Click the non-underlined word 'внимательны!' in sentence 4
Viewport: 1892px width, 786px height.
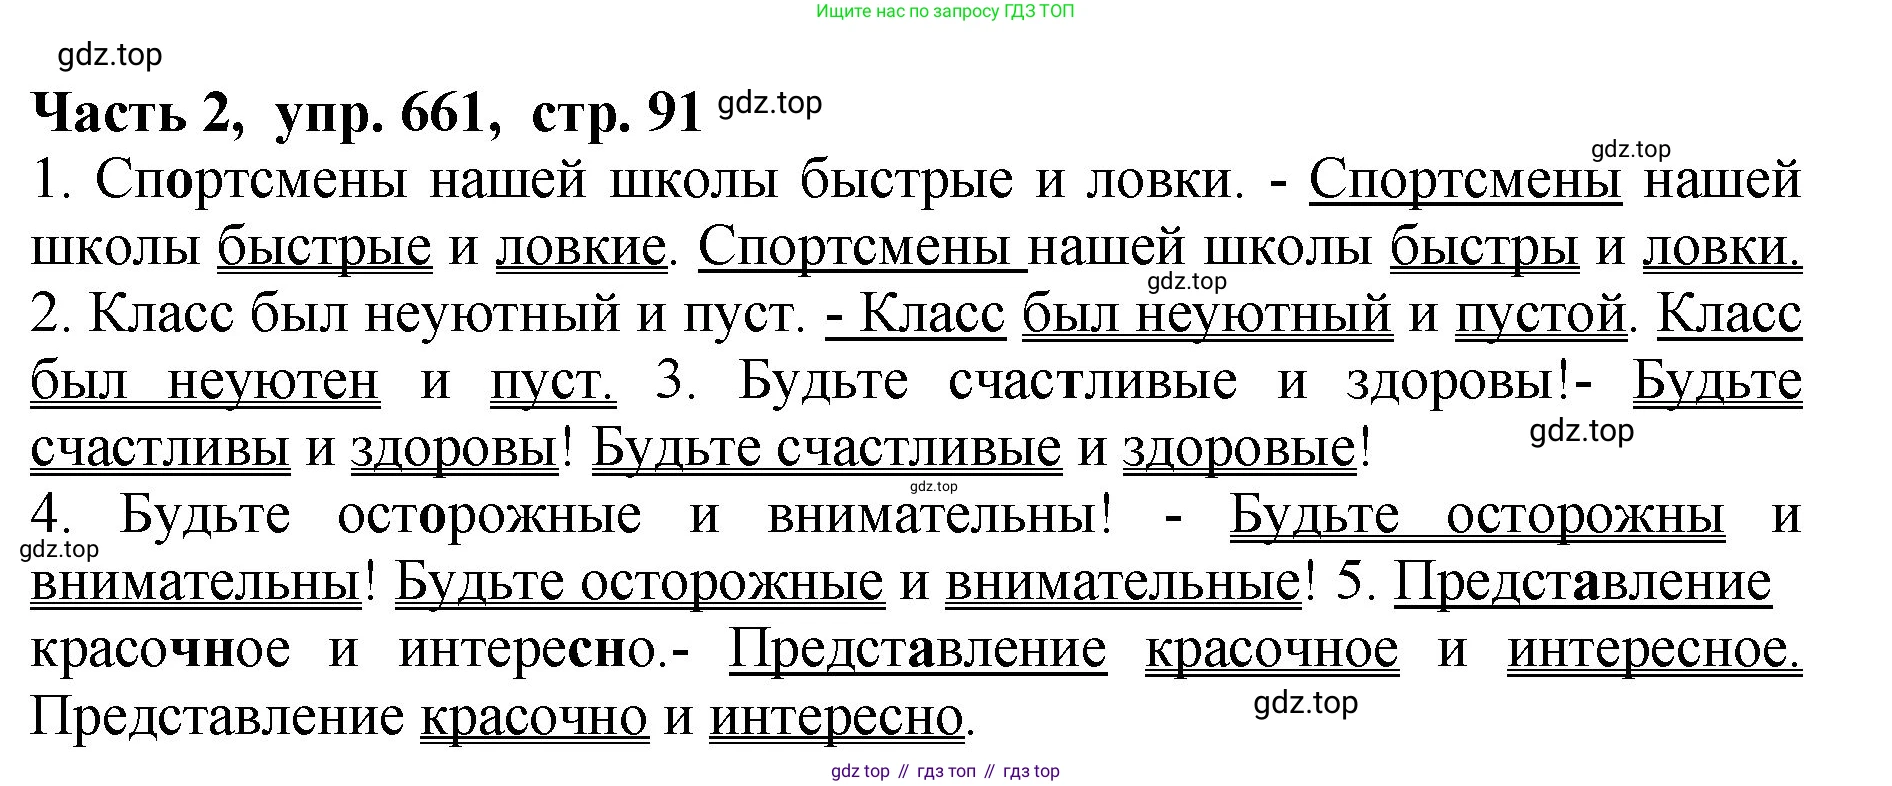[940, 515]
